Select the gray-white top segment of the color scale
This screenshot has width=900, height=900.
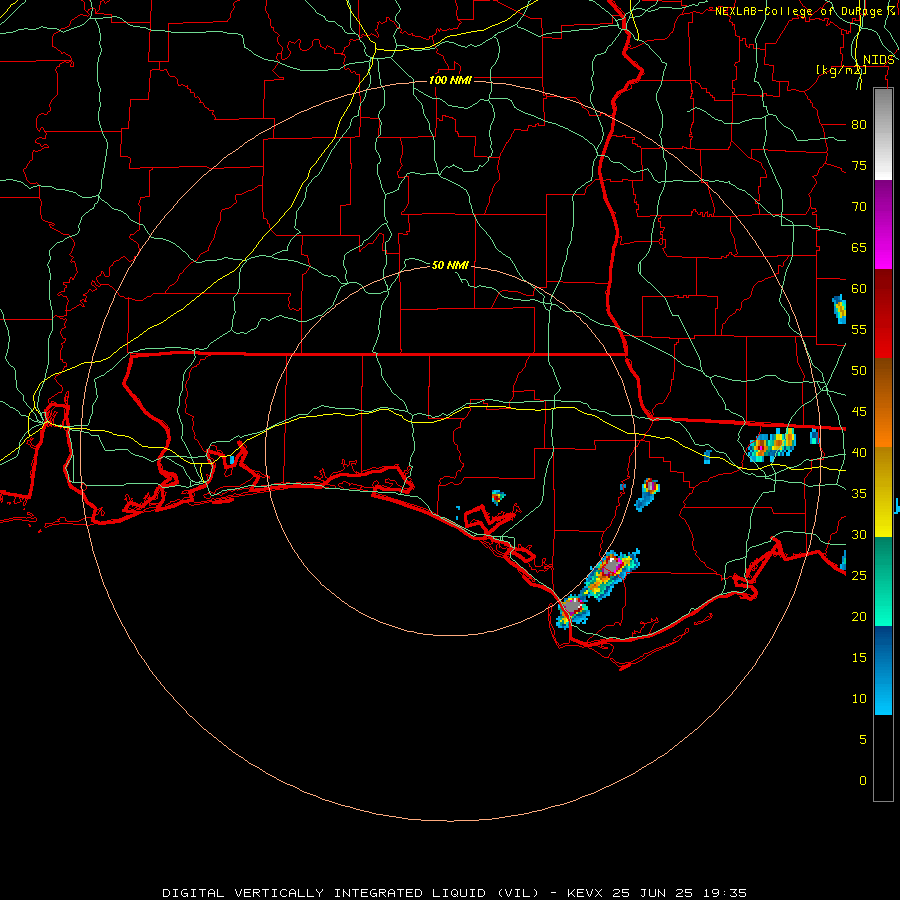pos(883,134)
